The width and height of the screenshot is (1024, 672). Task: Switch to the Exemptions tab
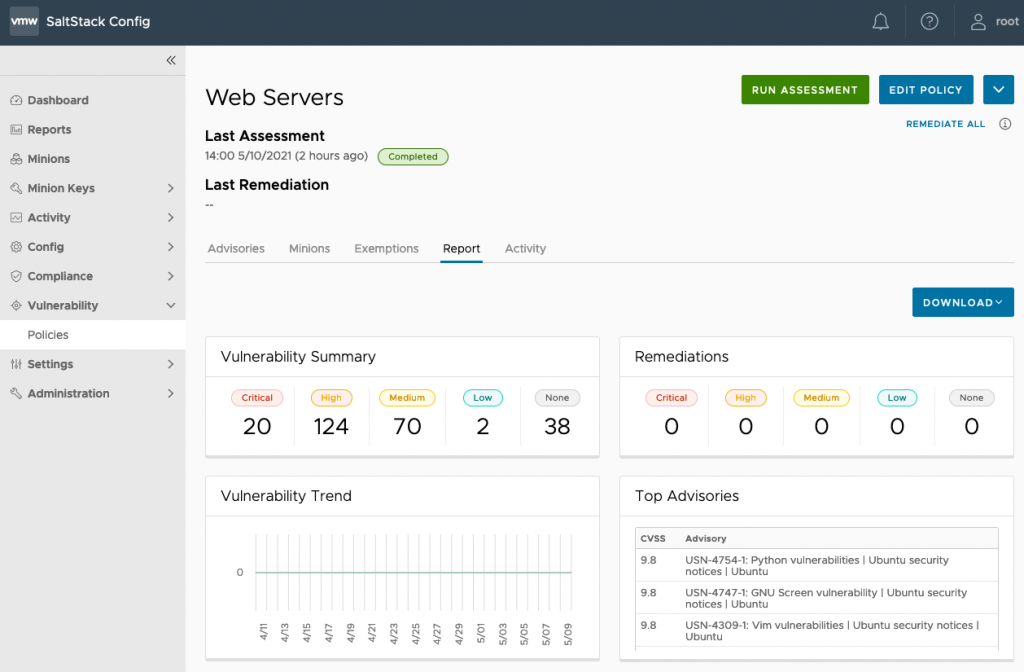386,249
